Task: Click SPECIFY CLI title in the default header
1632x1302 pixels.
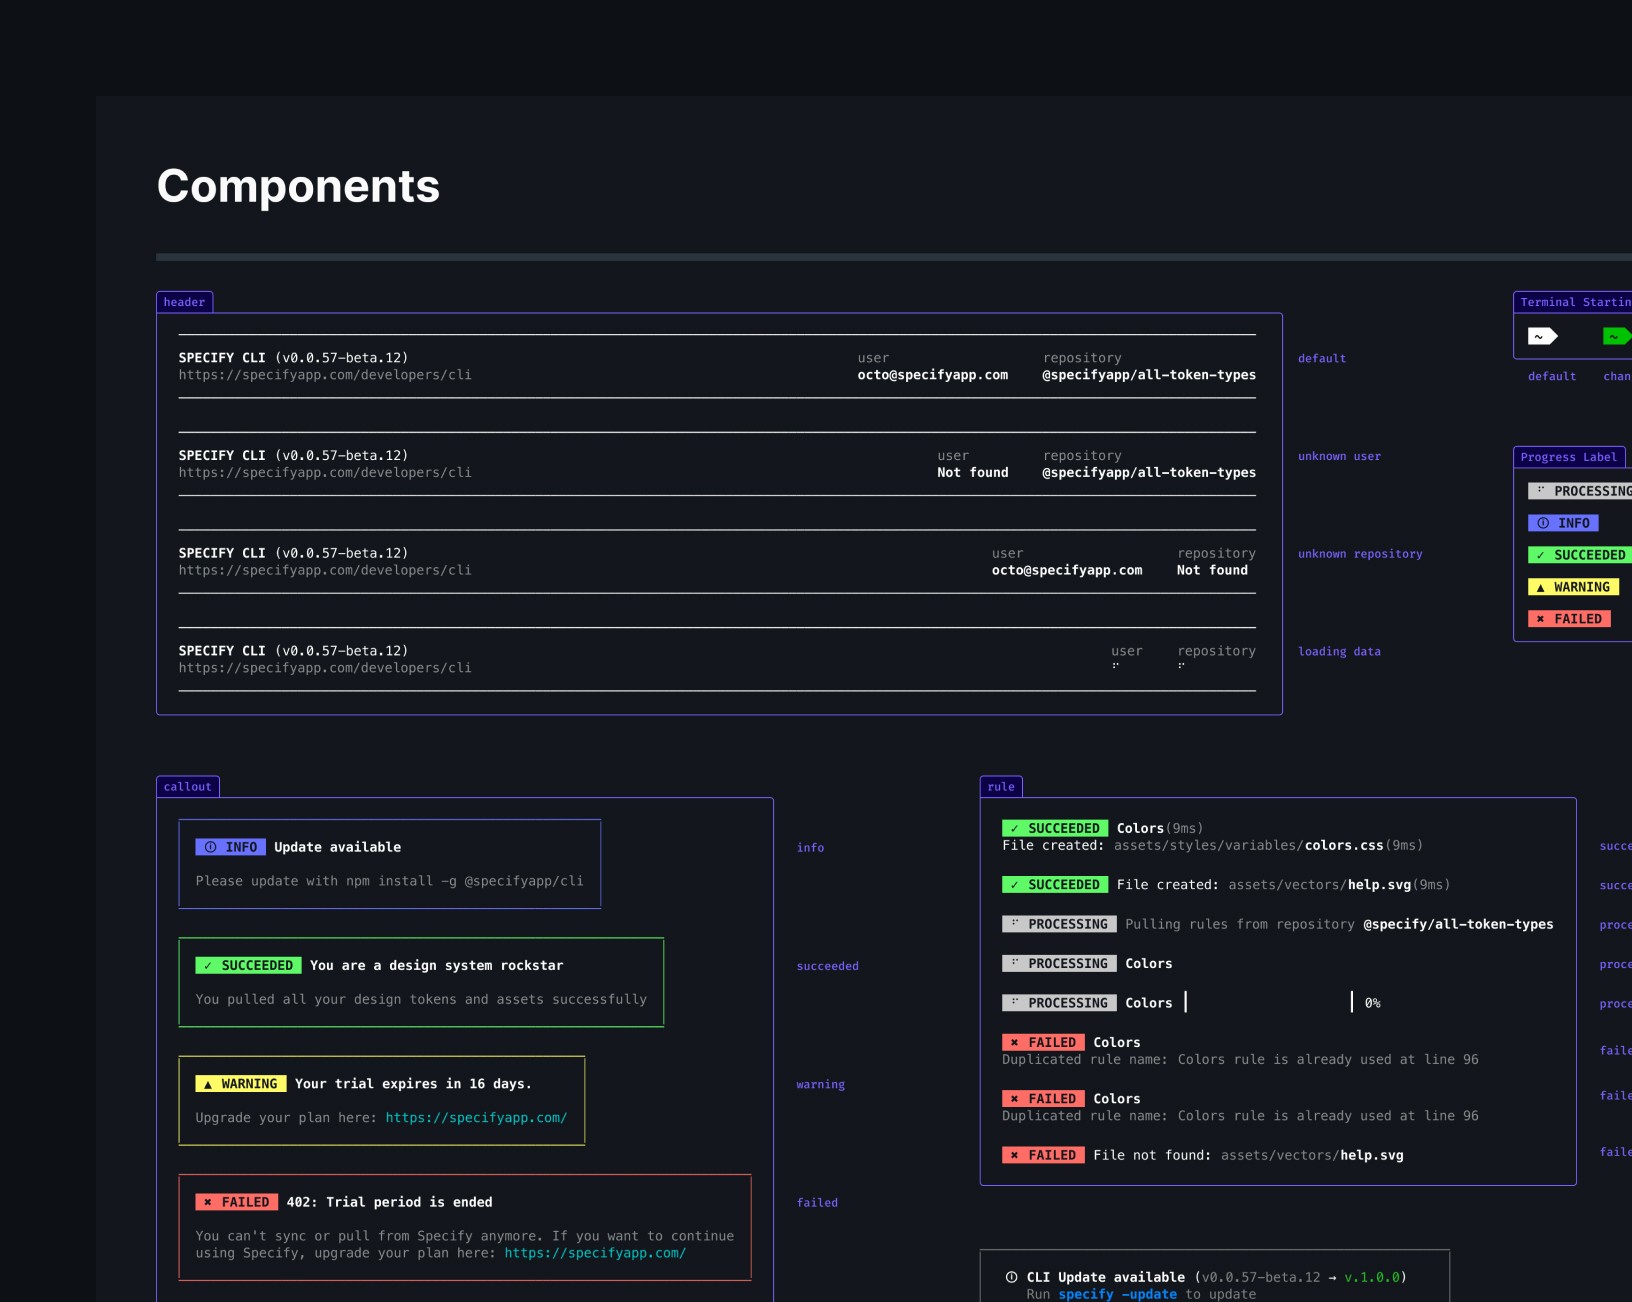Action: point(222,358)
